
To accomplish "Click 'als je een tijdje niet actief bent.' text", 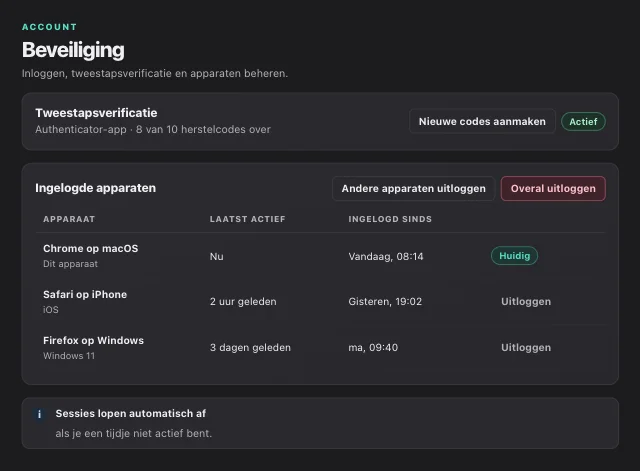I will [133, 433].
